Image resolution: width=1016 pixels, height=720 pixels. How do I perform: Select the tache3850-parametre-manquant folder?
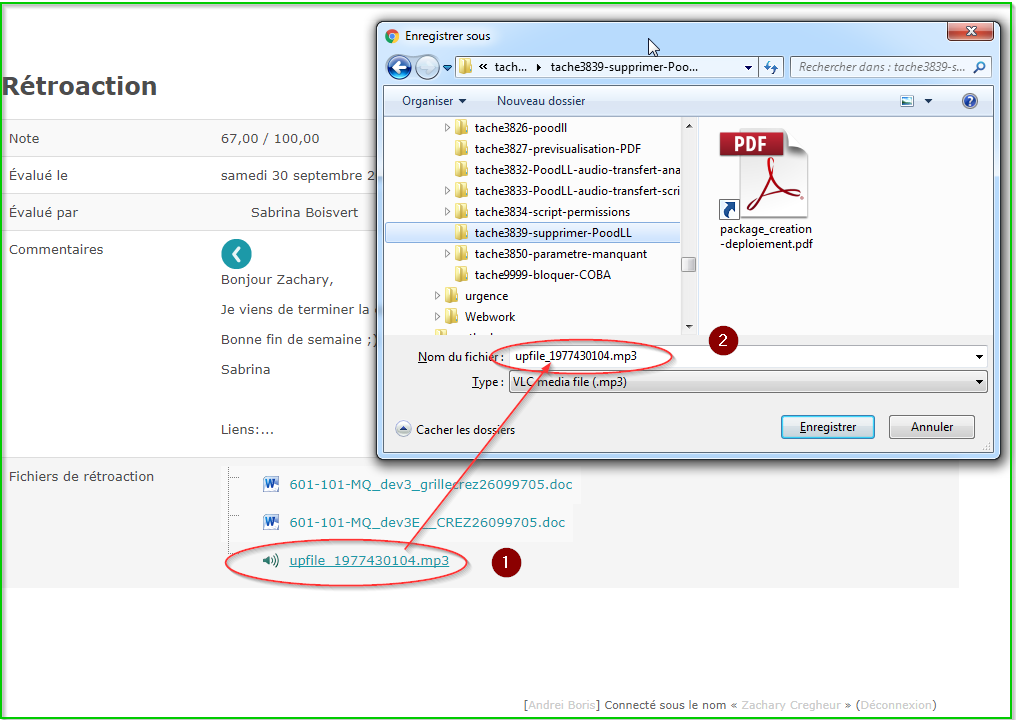click(x=560, y=254)
